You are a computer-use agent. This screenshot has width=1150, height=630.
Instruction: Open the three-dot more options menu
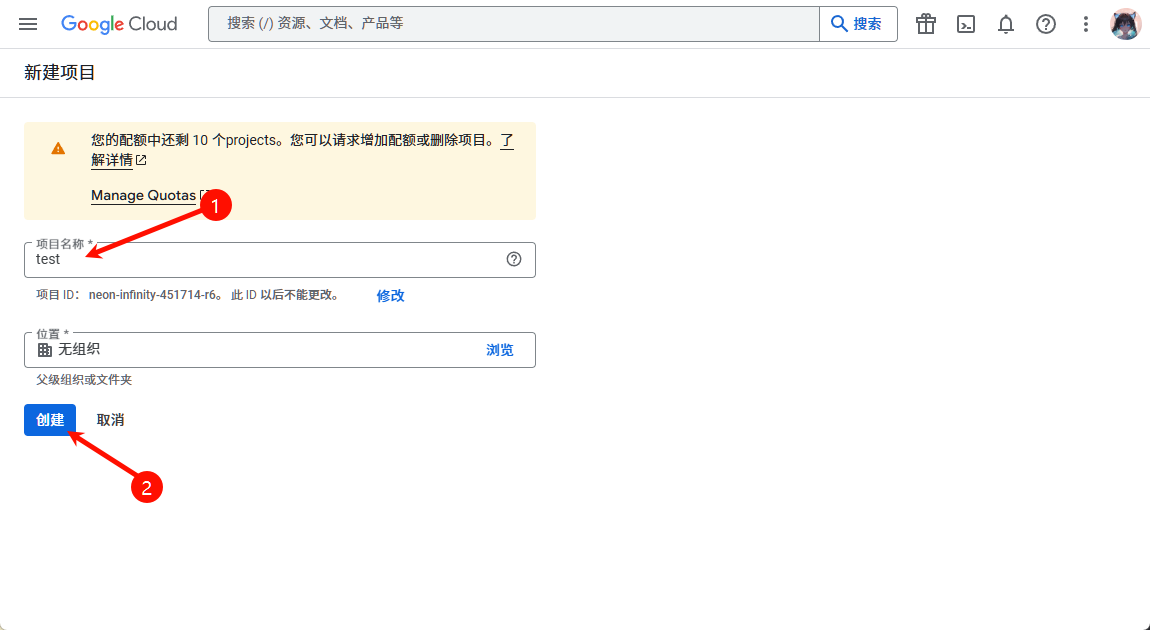(x=1086, y=24)
